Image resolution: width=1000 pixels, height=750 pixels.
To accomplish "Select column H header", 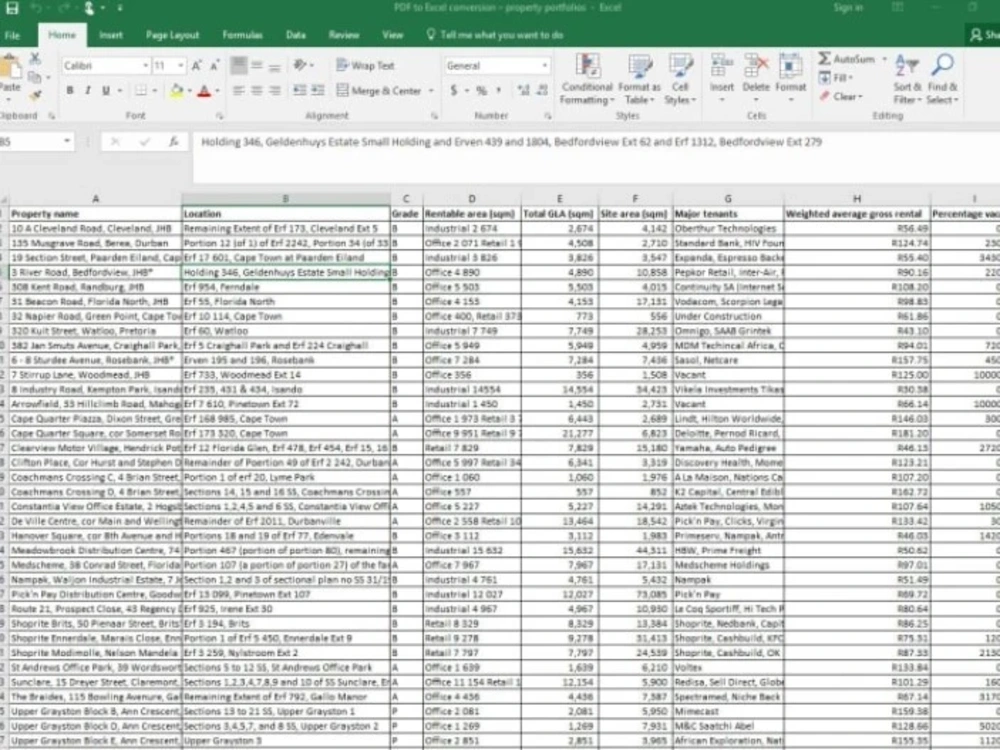I will (857, 199).
